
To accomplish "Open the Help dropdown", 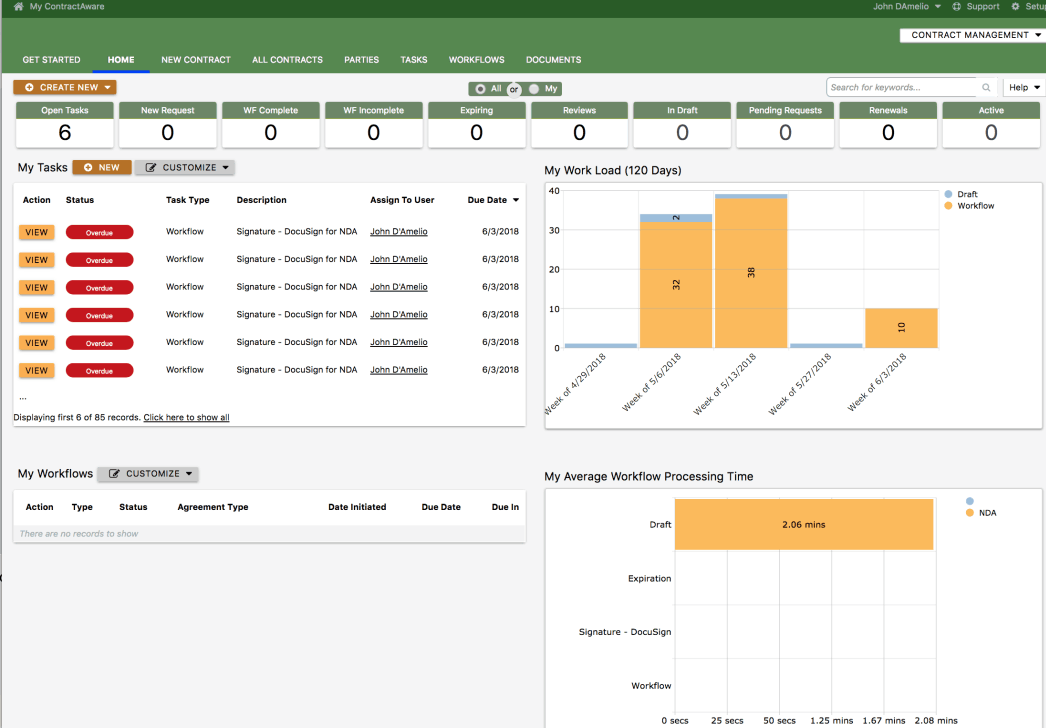I will click(1024, 87).
